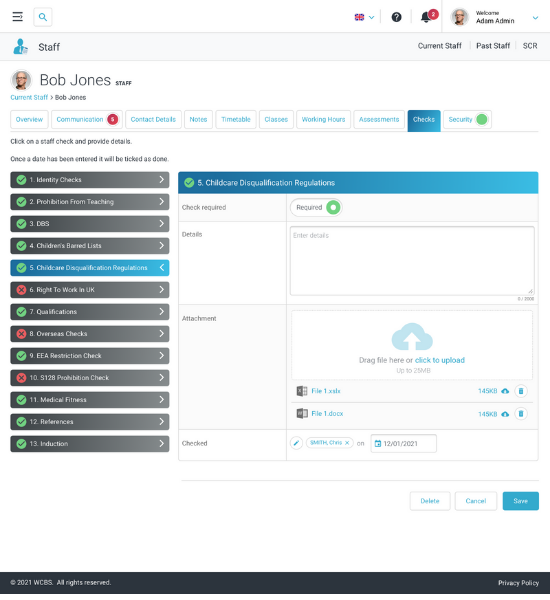The image size is (550, 600).
Task: Remove SMITH, Chris tag with X
Action: click(x=347, y=443)
